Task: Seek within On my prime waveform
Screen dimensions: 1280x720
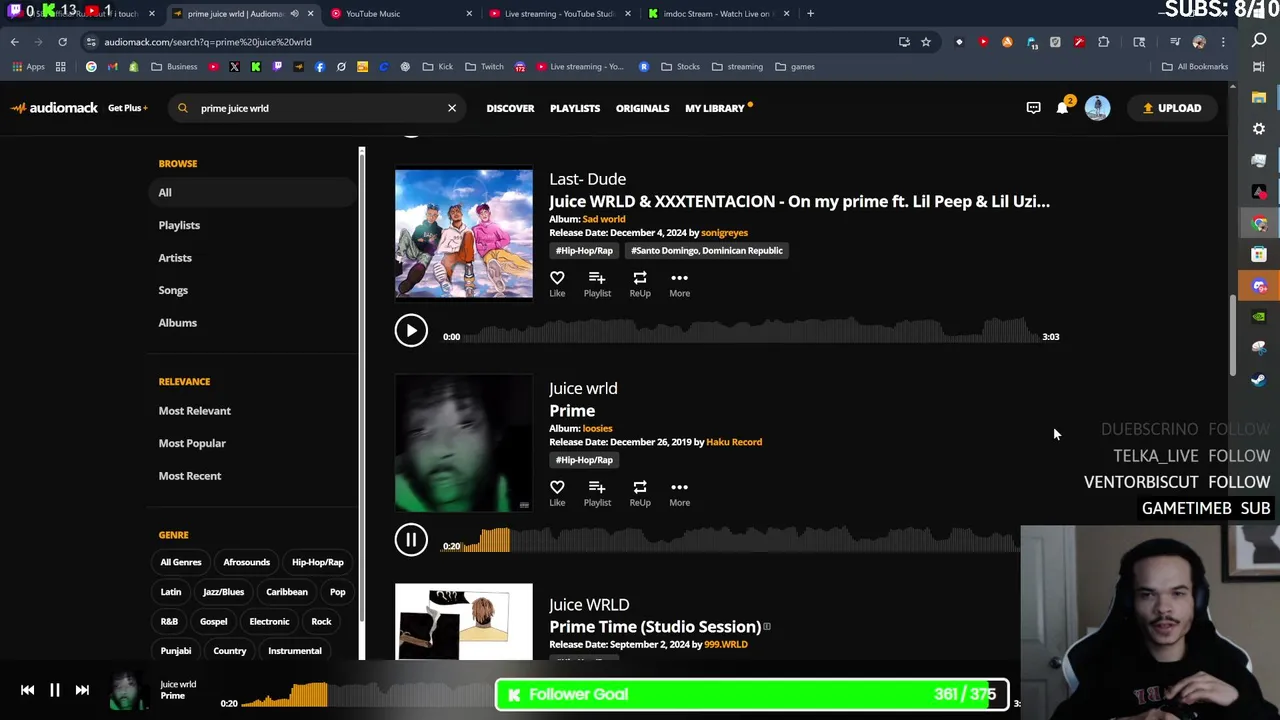Action: [x=752, y=331]
